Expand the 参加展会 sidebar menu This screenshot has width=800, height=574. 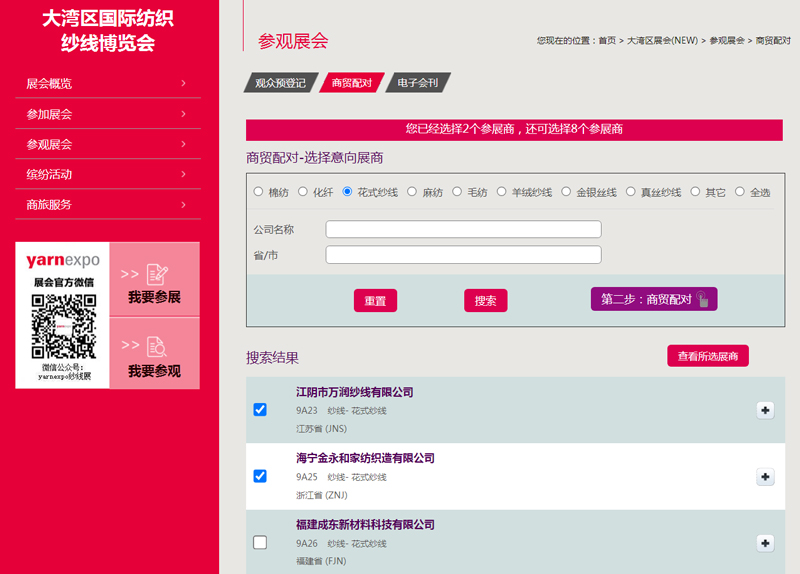107,114
